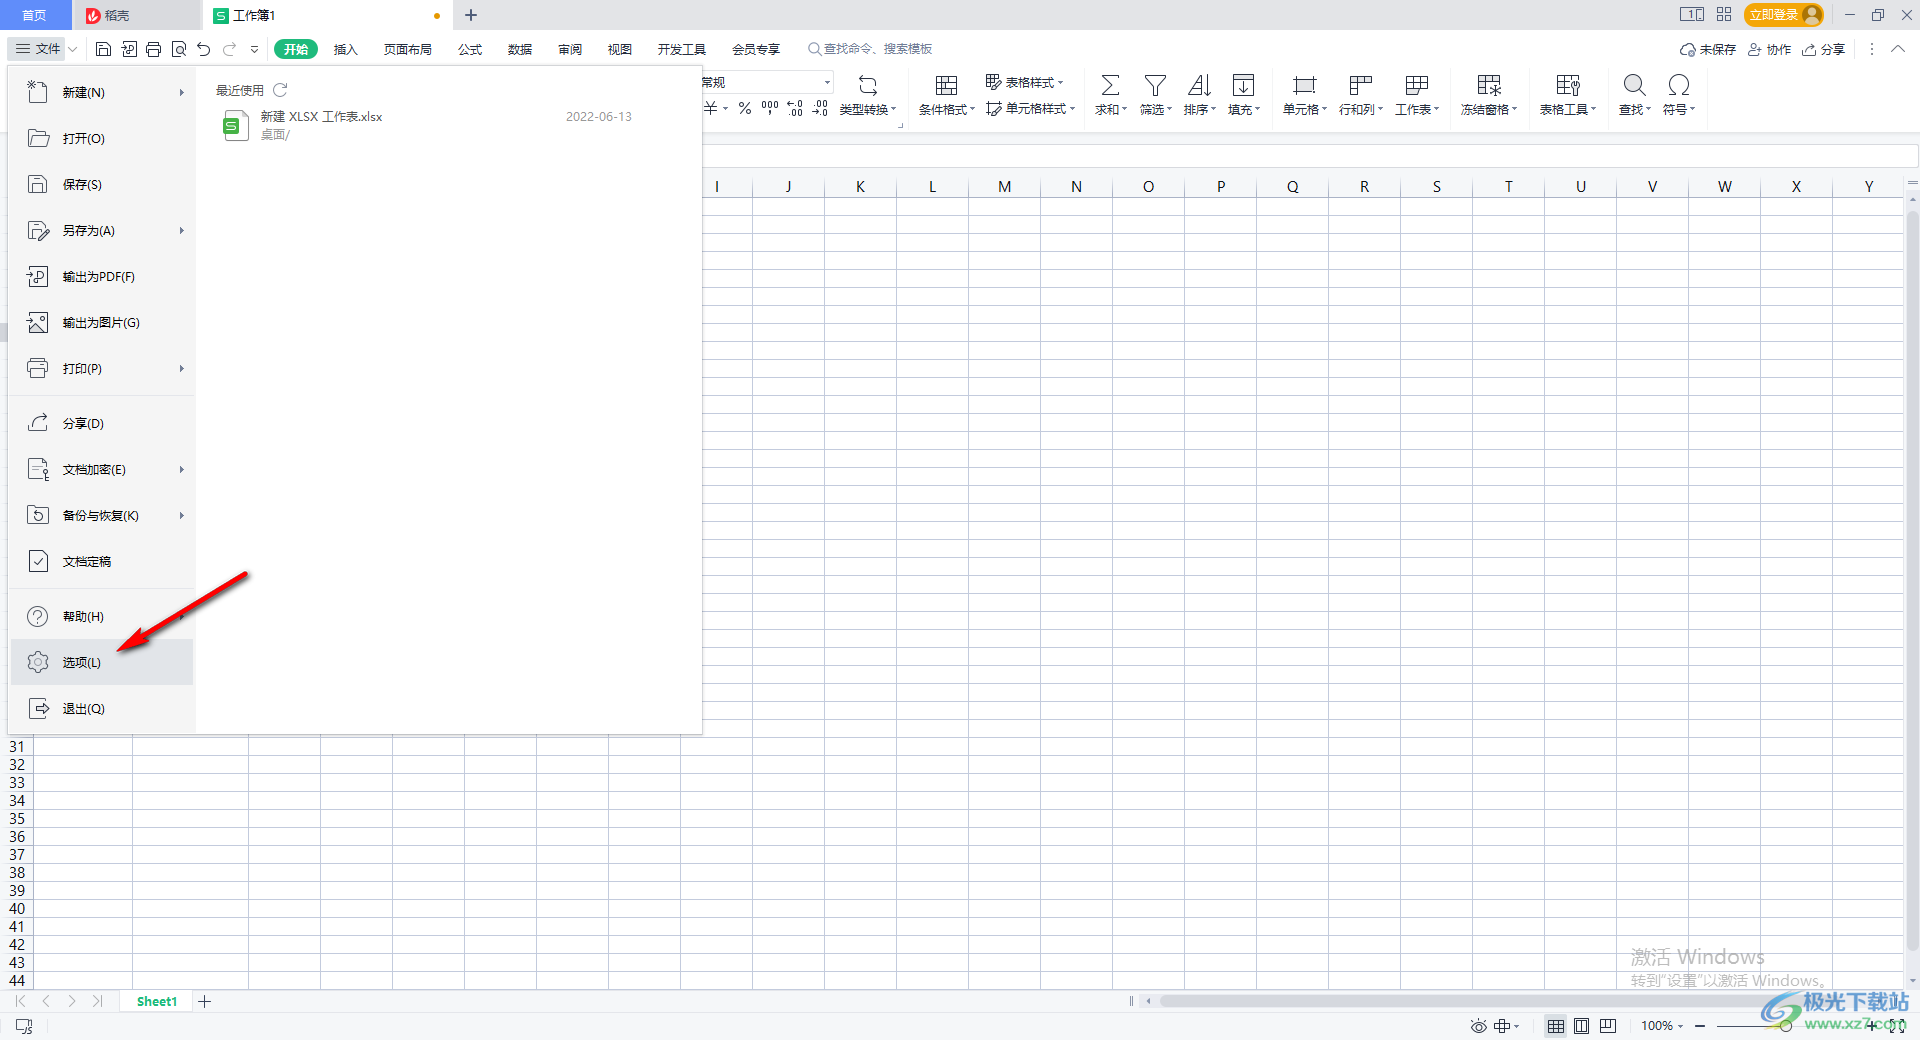The image size is (1920, 1040).
Task: Open the customize quick access toolbar arrow
Action: [254, 49]
